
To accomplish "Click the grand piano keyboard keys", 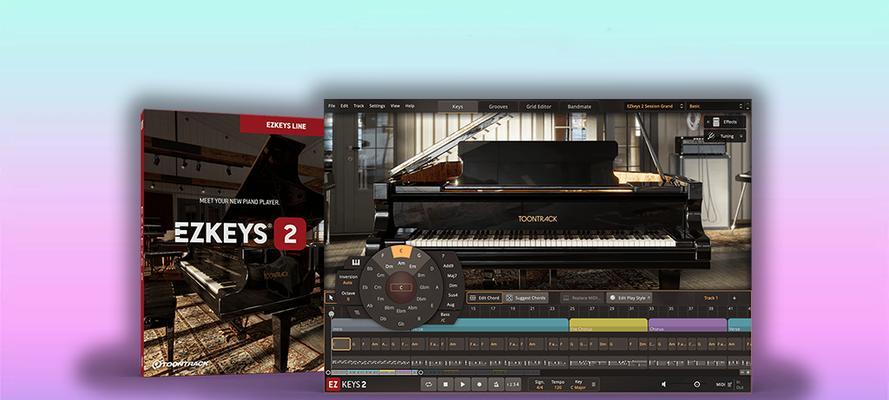I will click(540, 238).
